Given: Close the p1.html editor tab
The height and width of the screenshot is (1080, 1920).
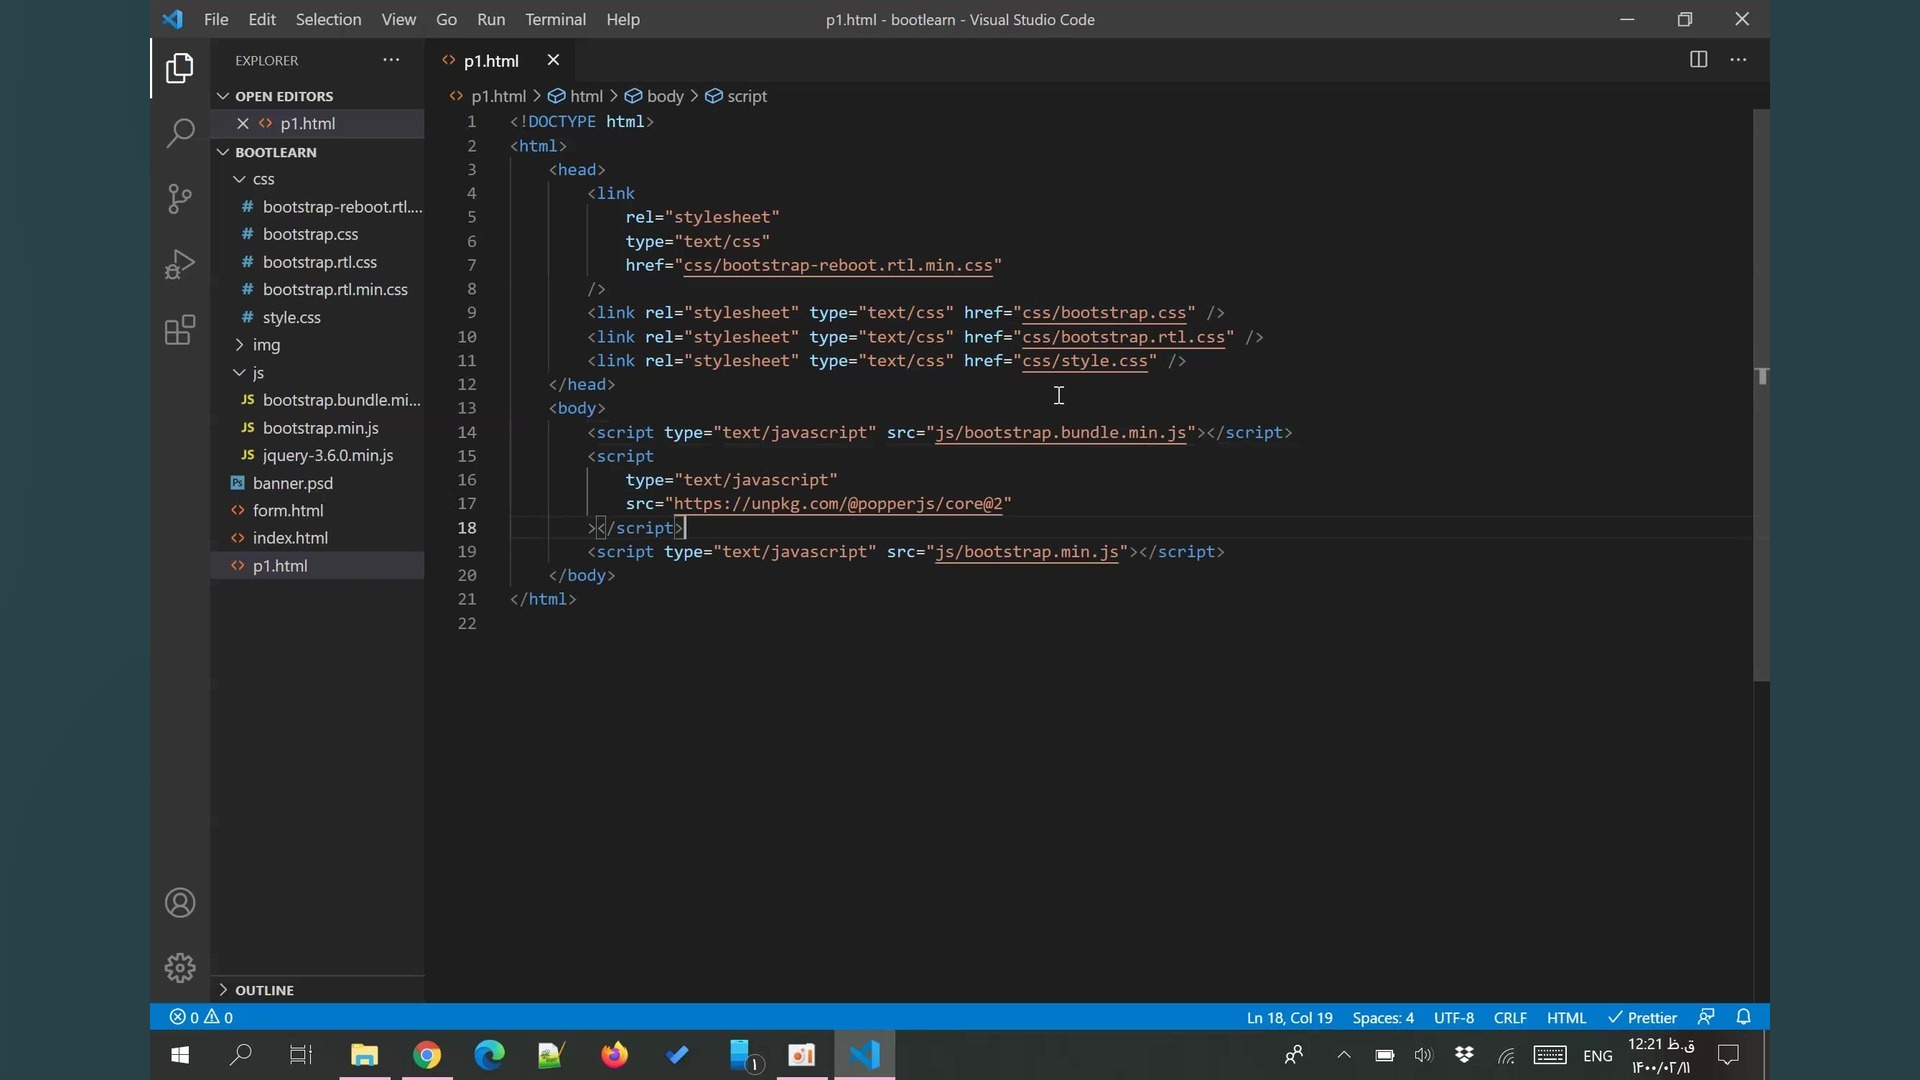Looking at the screenshot, I should (x=553, y=60).
